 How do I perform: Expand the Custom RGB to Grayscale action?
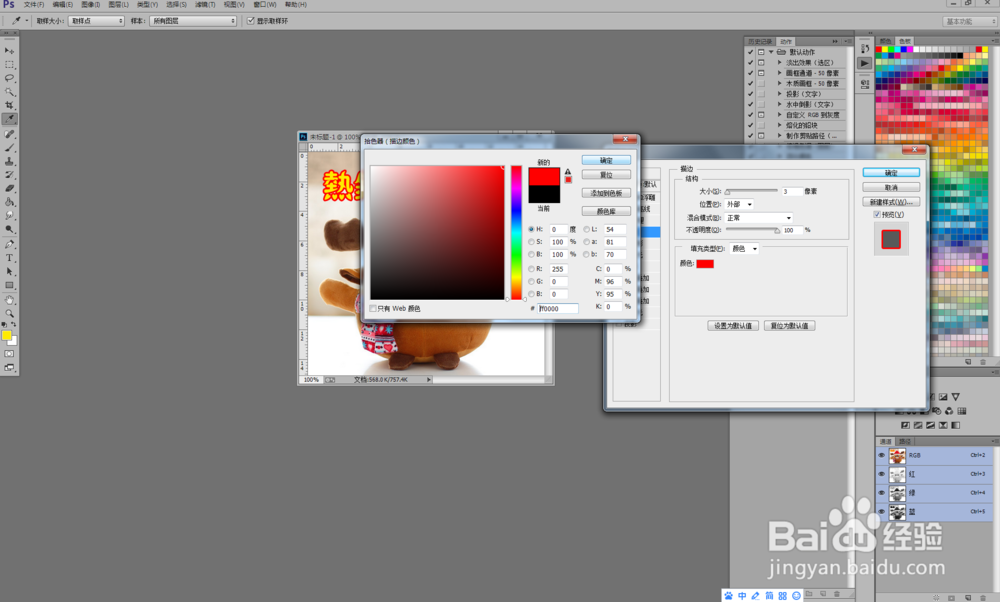(x=779, y=115)
